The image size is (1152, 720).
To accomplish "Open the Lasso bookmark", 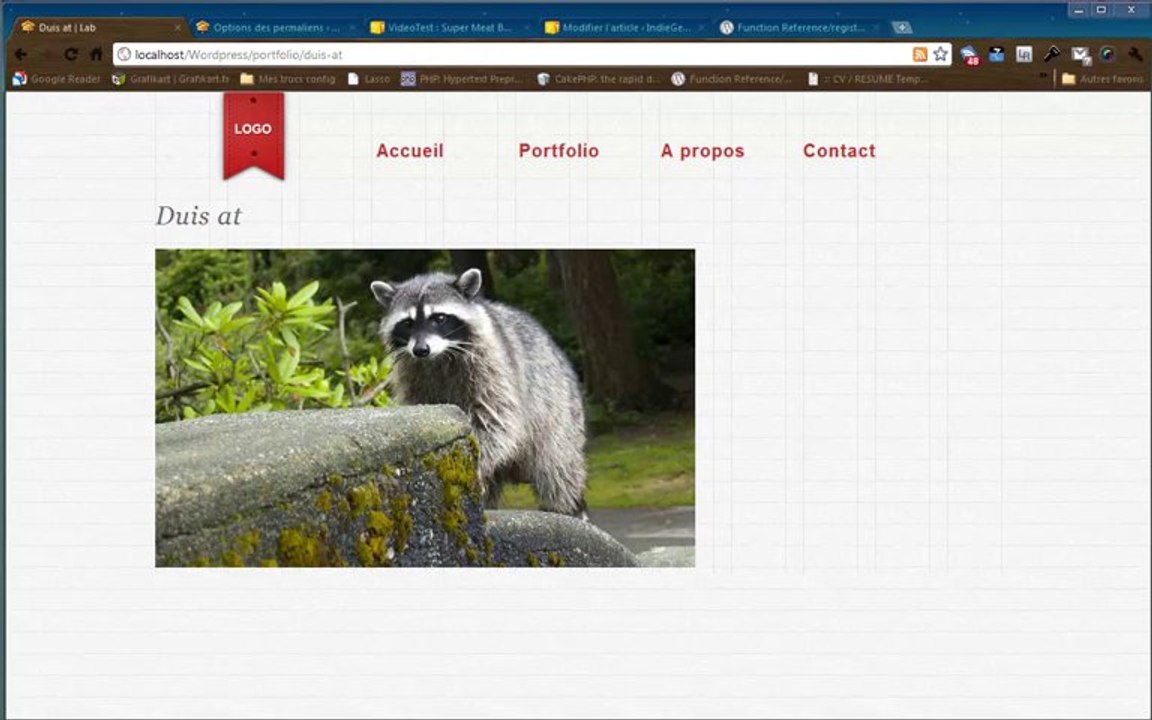I will point(369,79).
